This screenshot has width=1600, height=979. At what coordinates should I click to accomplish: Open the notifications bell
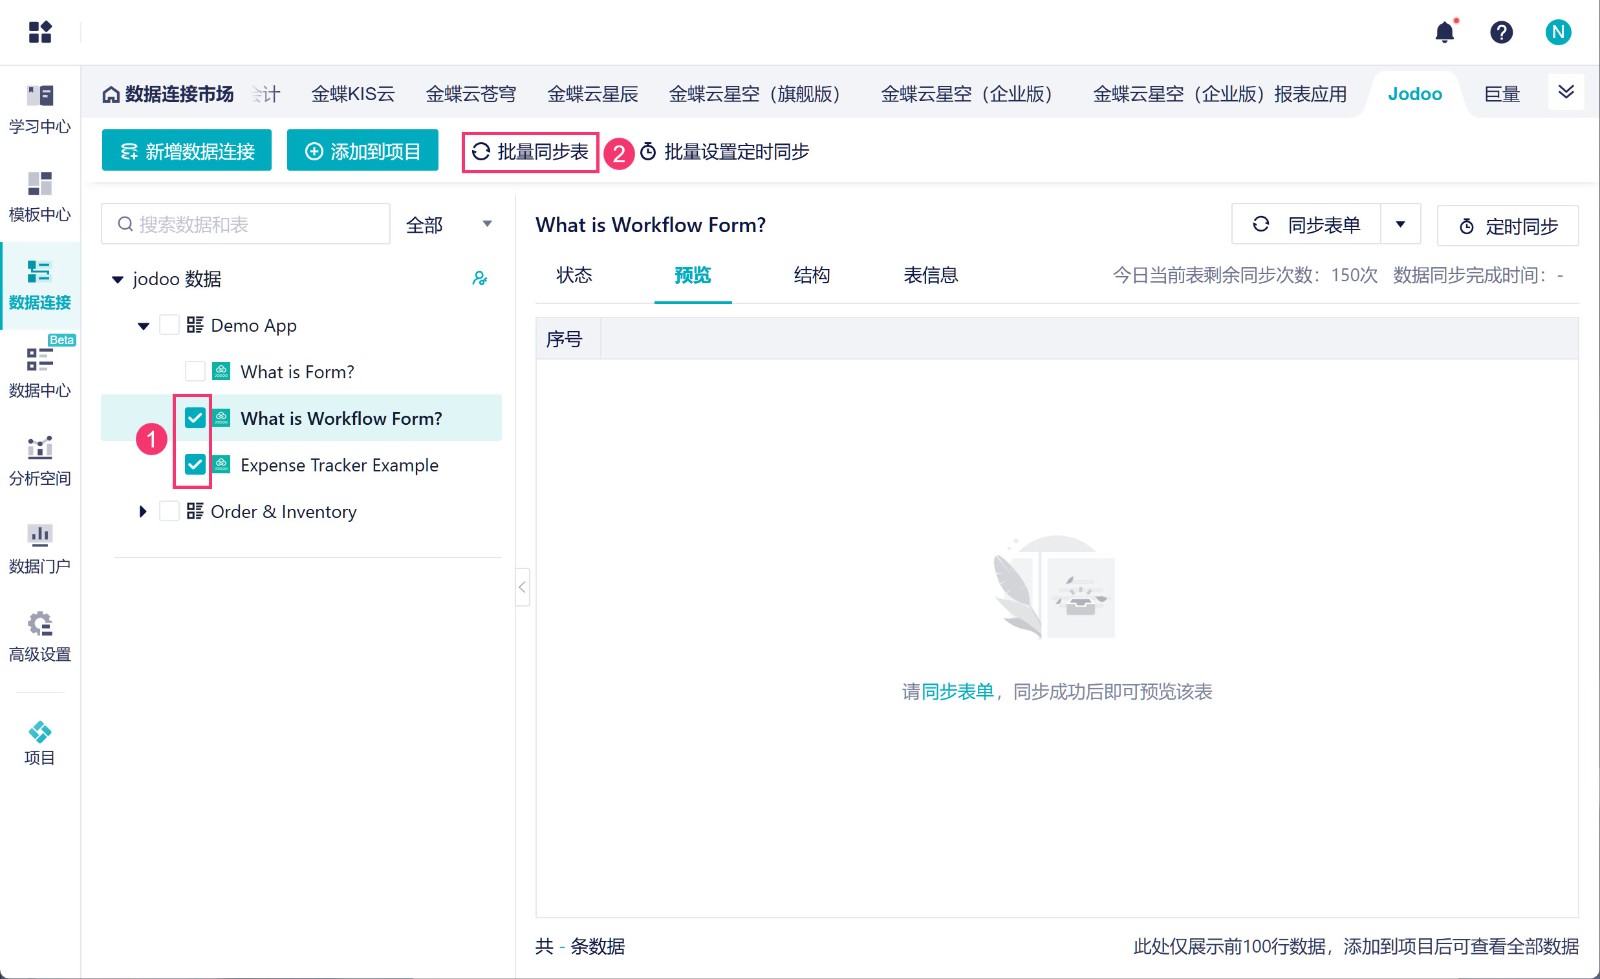(1445, 32)
